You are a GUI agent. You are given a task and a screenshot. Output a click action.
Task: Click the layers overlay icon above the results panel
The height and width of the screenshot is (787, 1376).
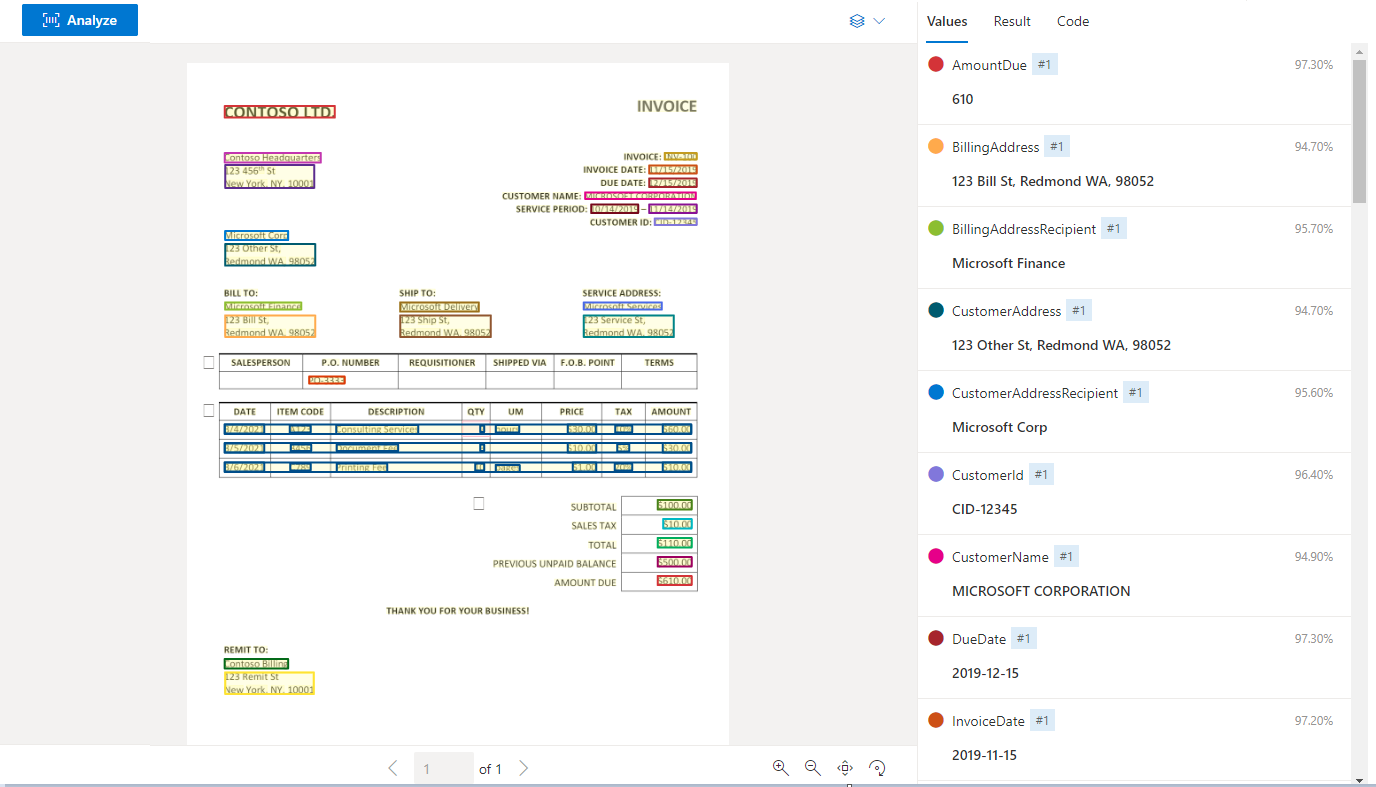coord(856,20)
